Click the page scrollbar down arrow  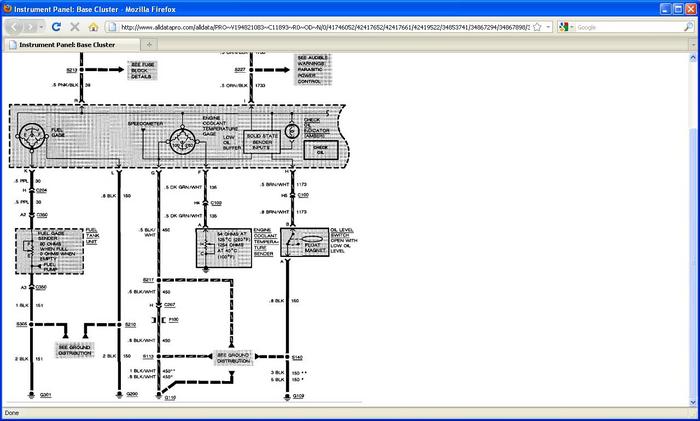tap(693, 402)
